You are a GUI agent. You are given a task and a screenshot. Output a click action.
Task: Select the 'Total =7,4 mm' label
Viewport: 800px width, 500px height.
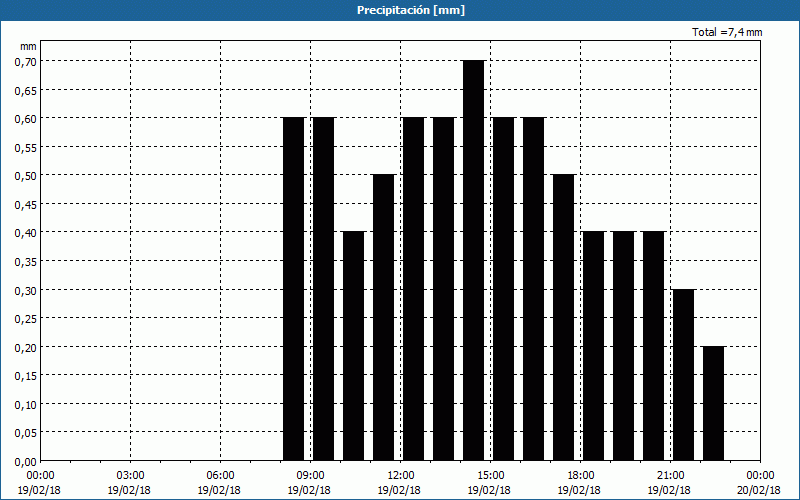tap(727, 32)
